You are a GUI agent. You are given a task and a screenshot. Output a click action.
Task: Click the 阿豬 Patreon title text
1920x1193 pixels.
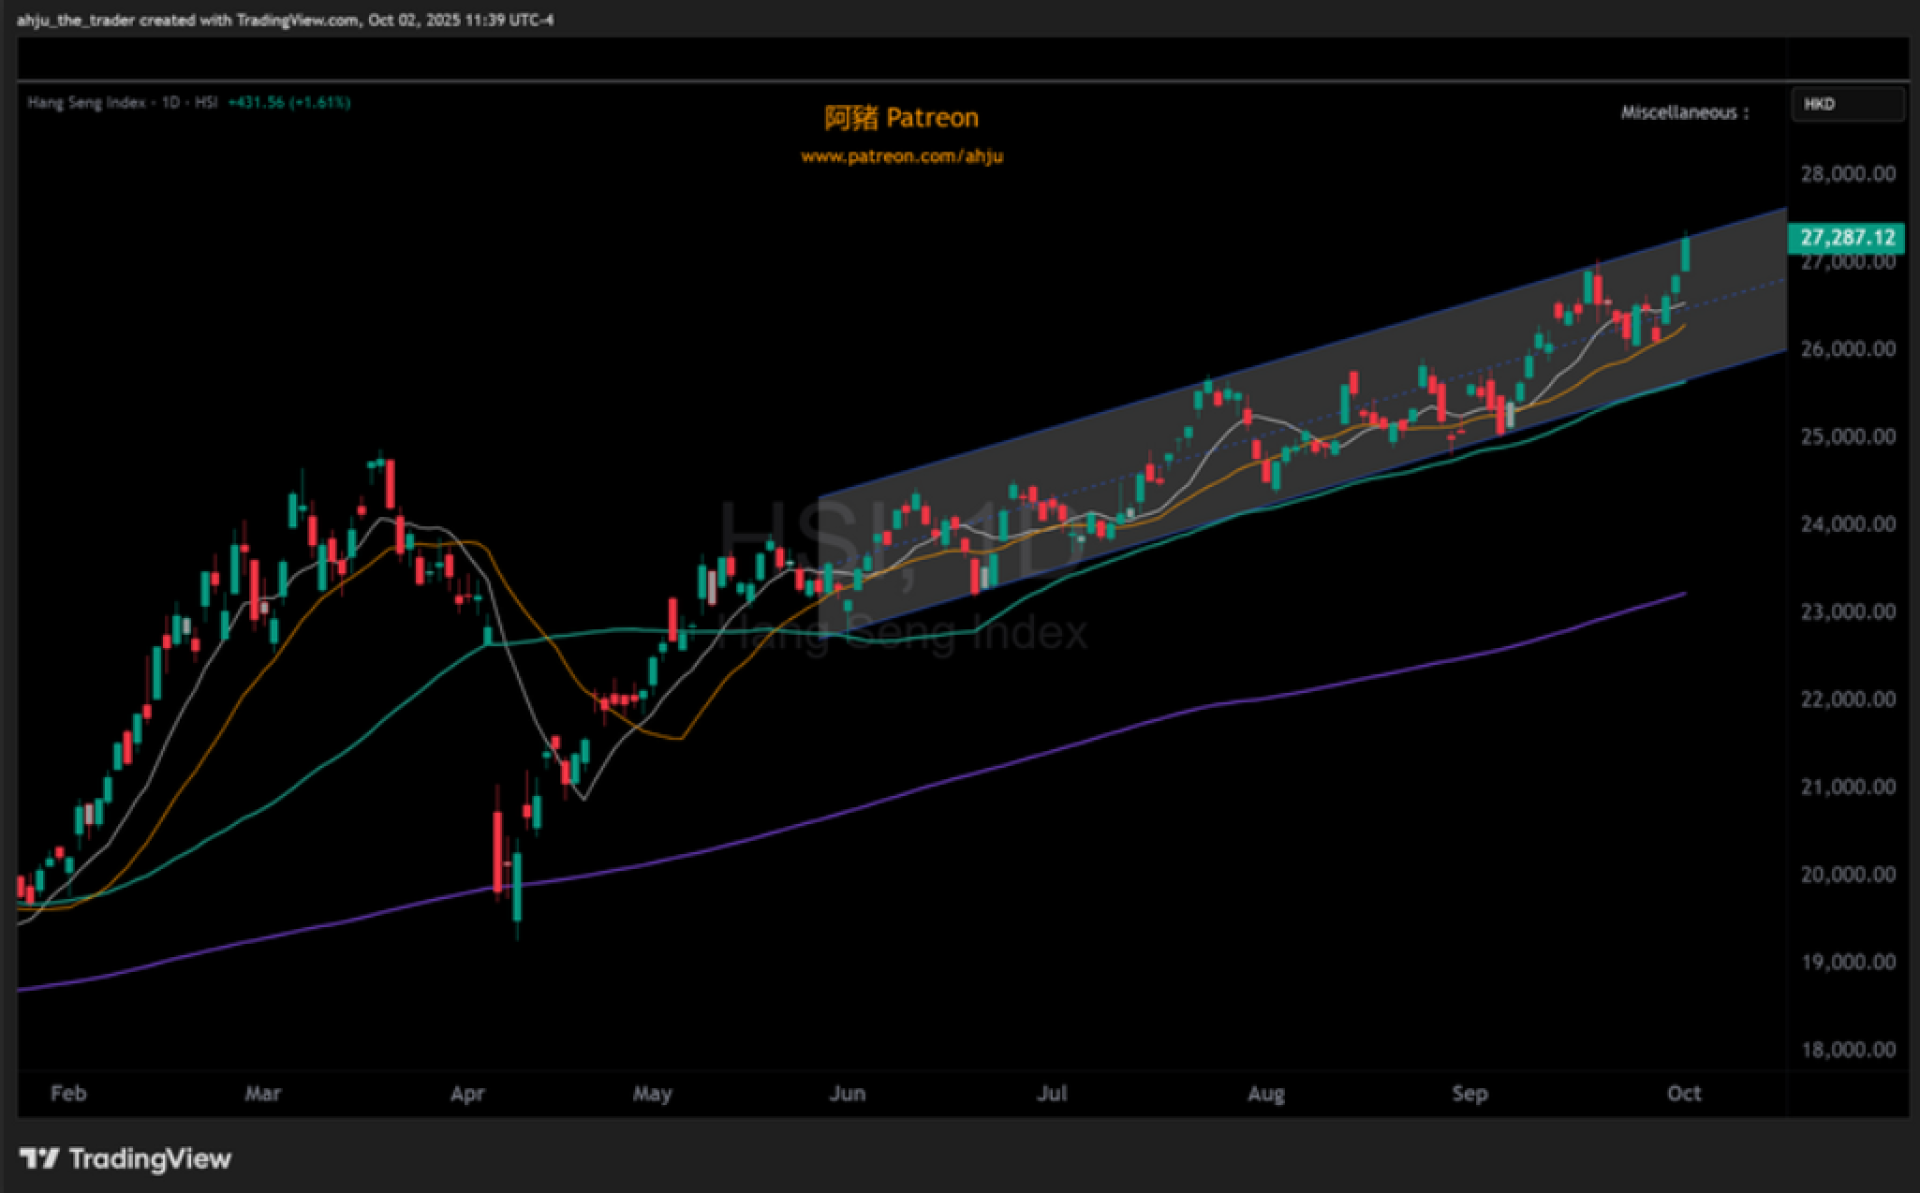(901, 118)
